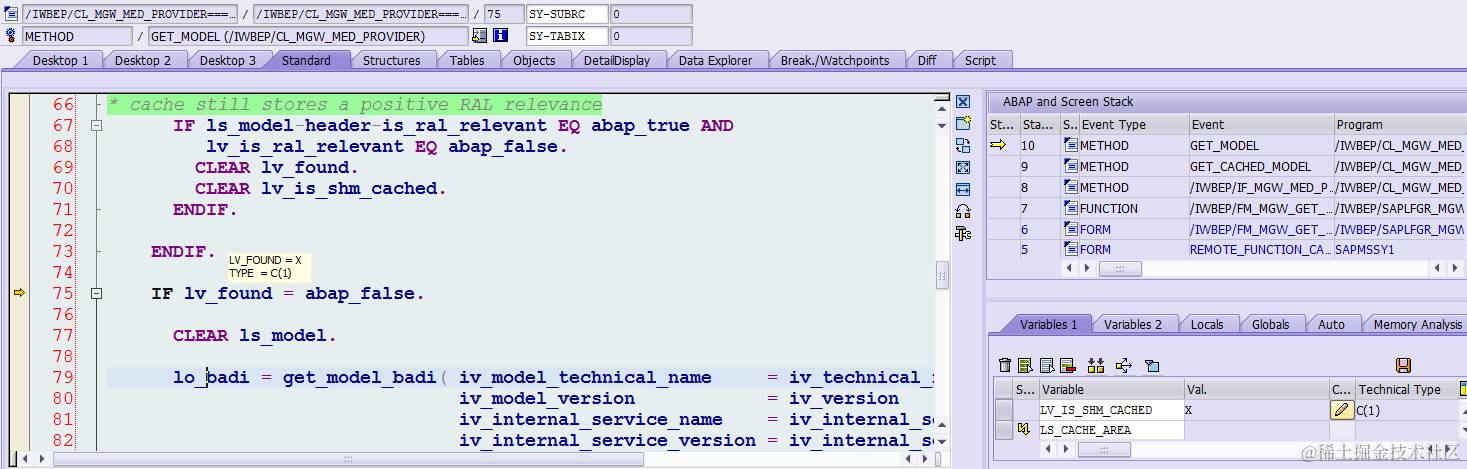1467x469 pixels.
Task: Click the double-arrow sort icon in the variables toolbar
Action: [1096, 366]
